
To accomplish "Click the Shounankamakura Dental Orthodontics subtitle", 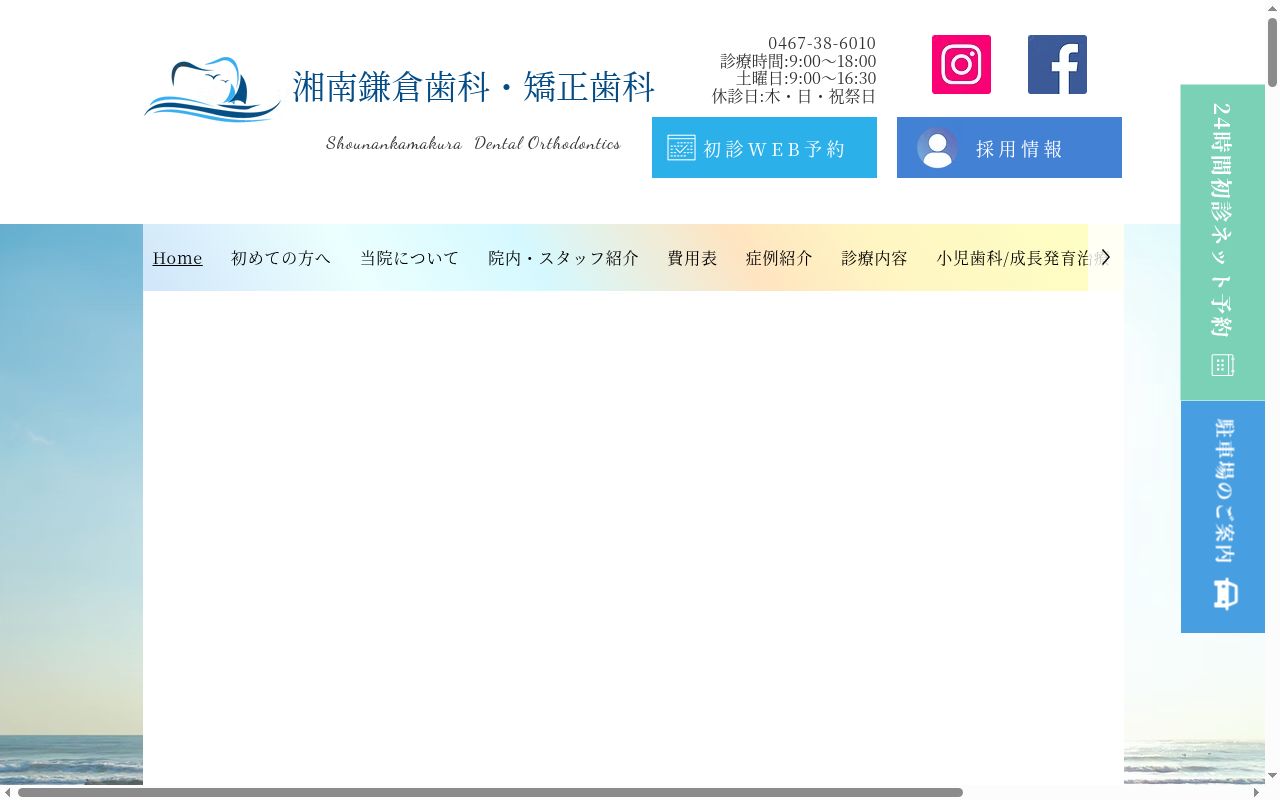I will point(473,143).
